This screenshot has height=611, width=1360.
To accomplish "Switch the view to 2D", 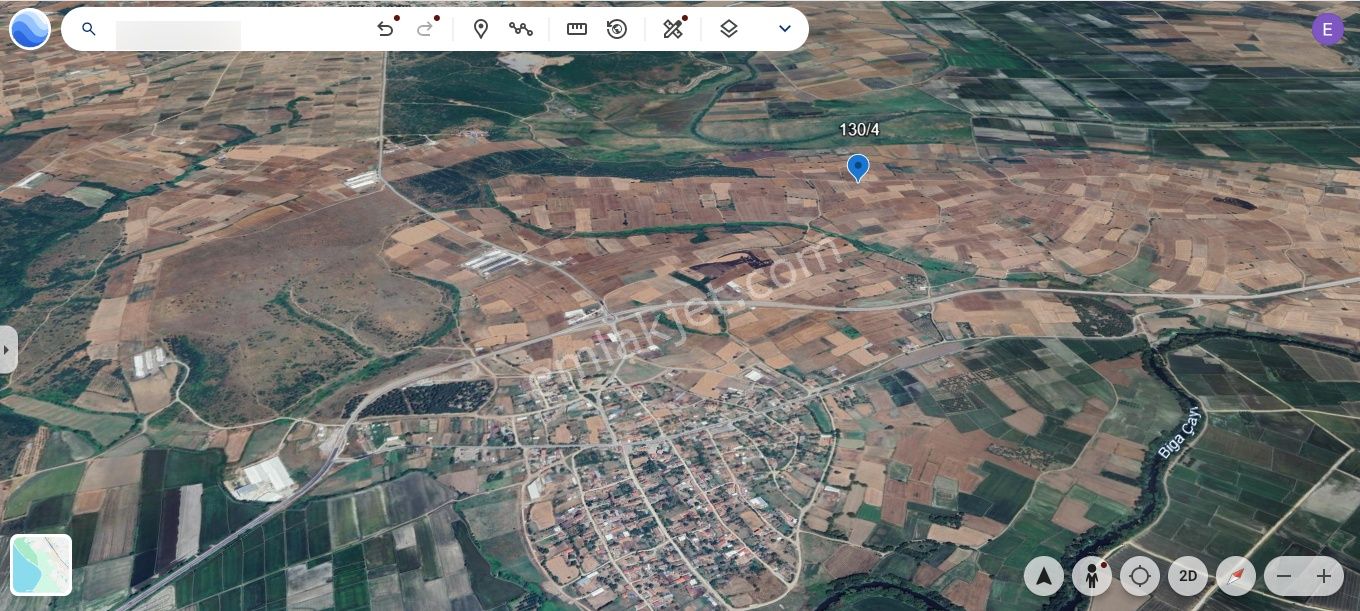I will 1188,577.
